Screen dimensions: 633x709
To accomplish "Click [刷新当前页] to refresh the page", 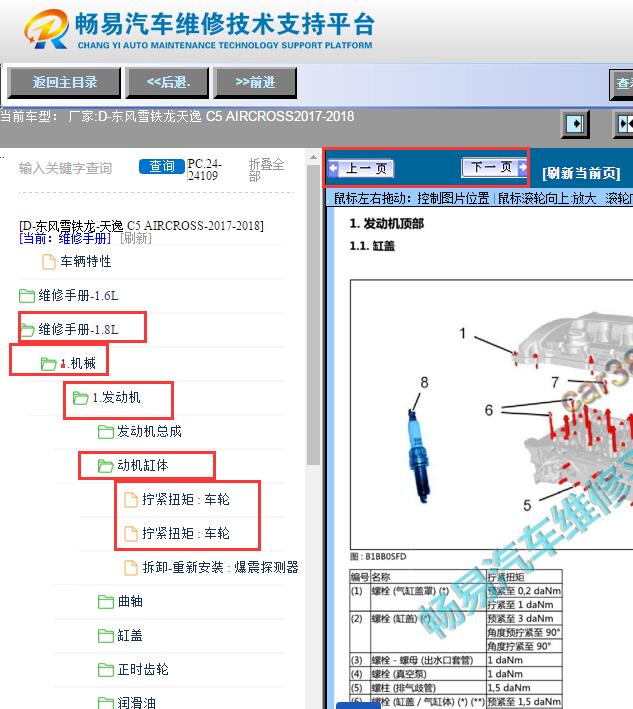I will (581, 173).
